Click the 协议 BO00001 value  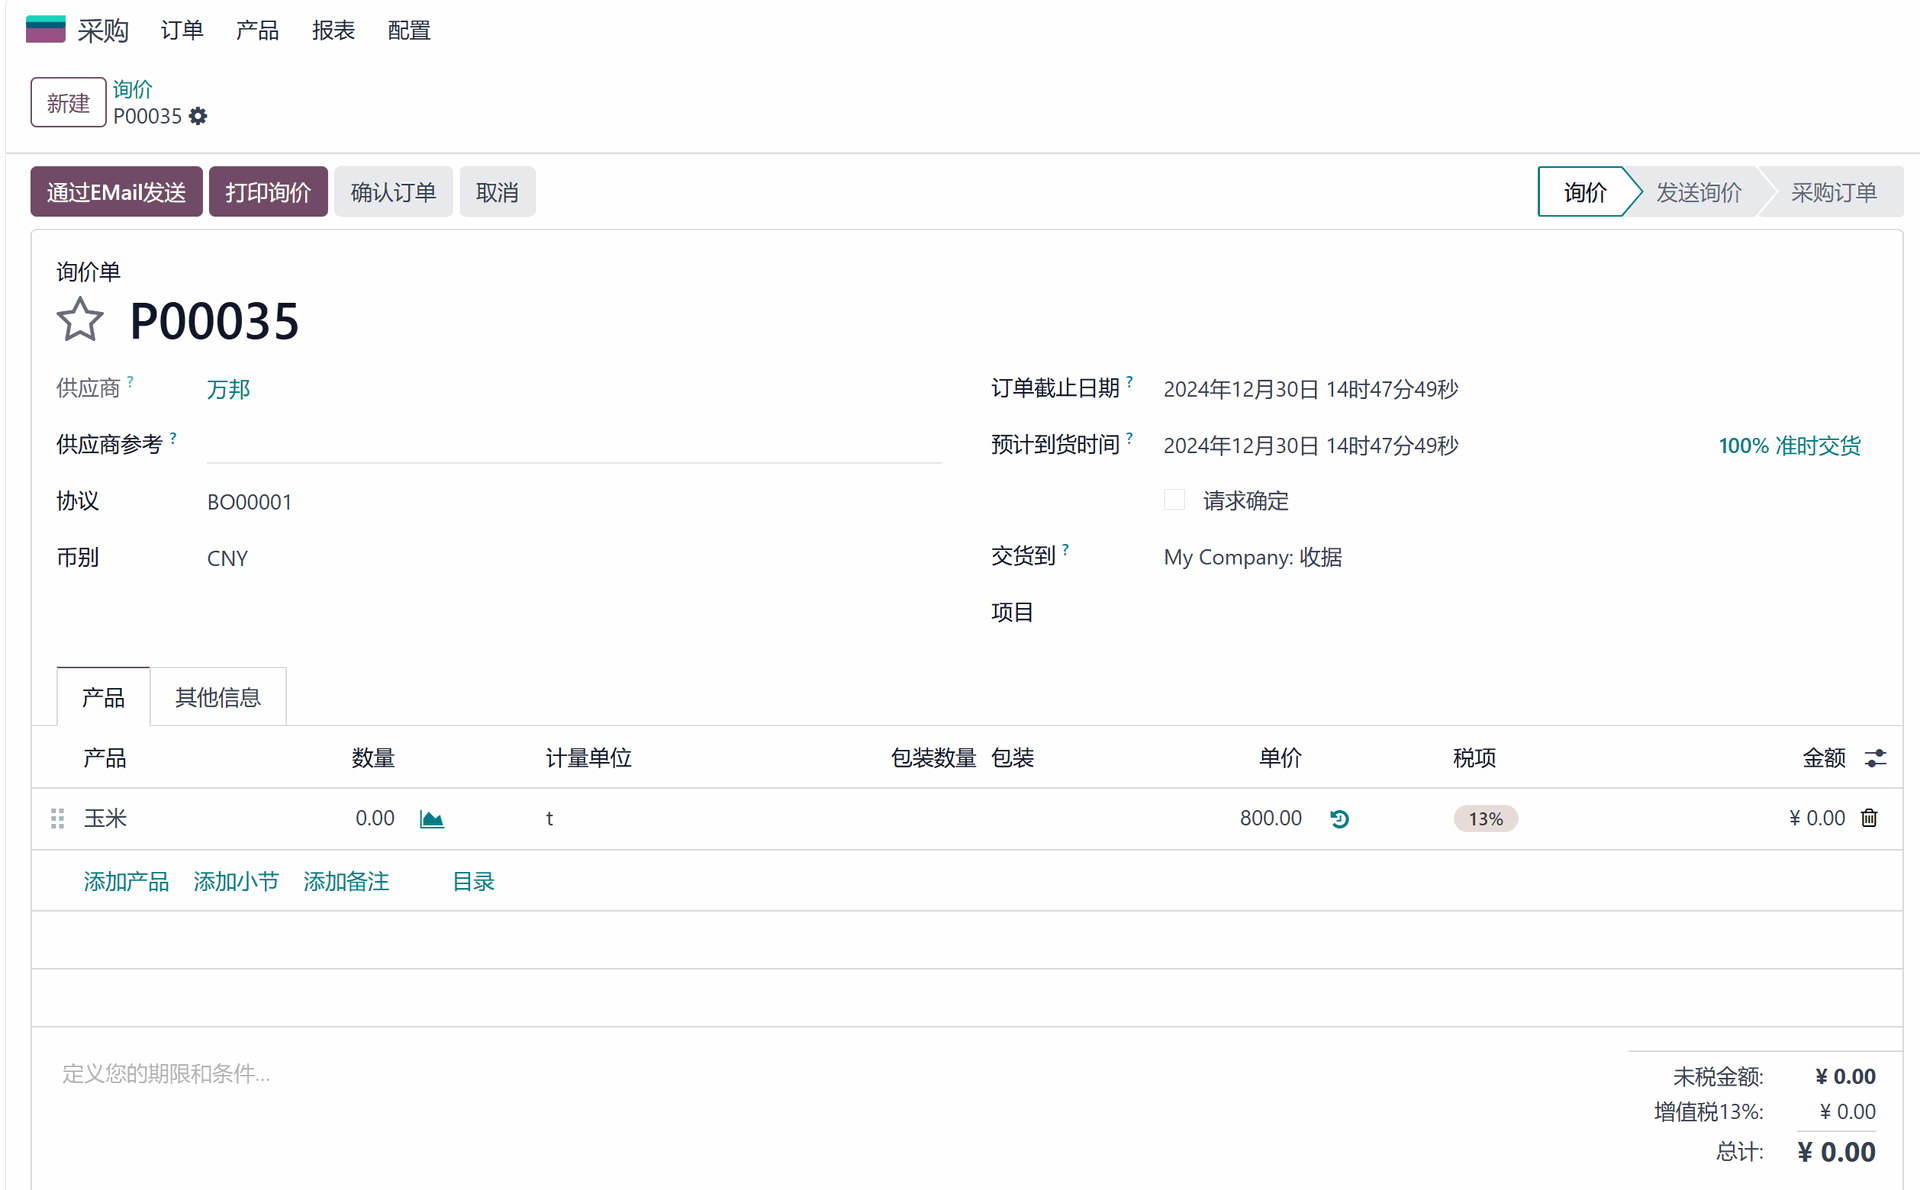tap(249, 502)
